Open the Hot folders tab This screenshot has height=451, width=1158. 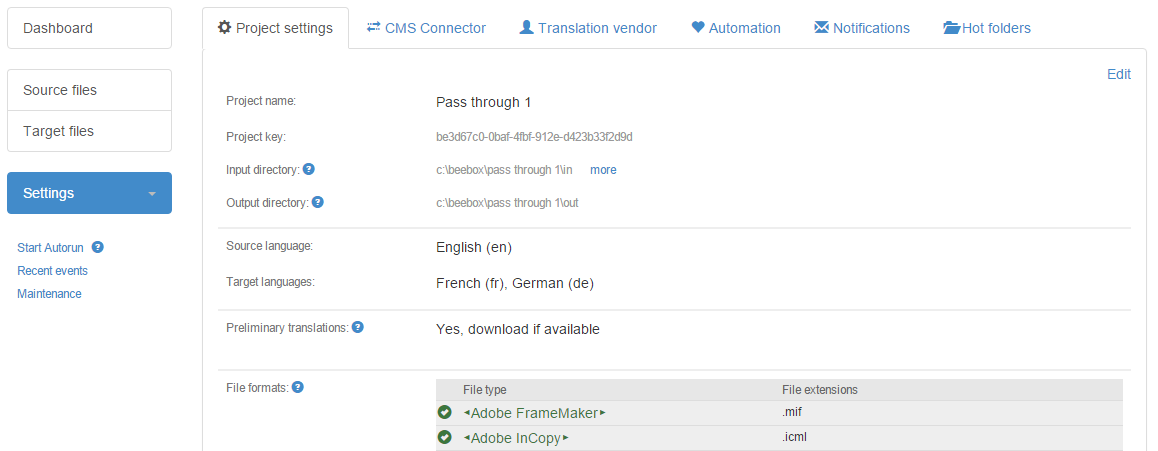click(x=987, y=28)
